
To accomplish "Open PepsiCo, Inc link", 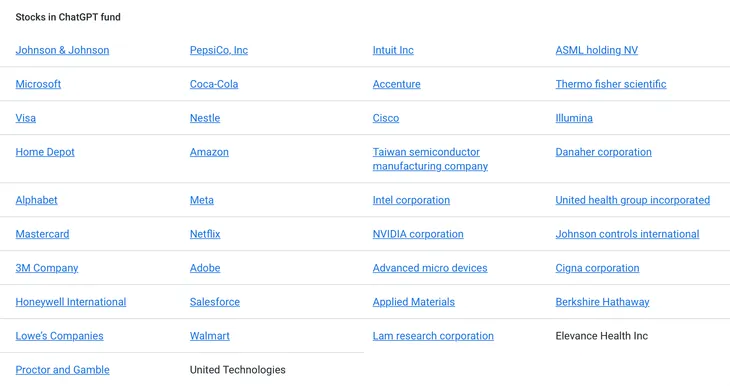I will [x=219, y=50].
